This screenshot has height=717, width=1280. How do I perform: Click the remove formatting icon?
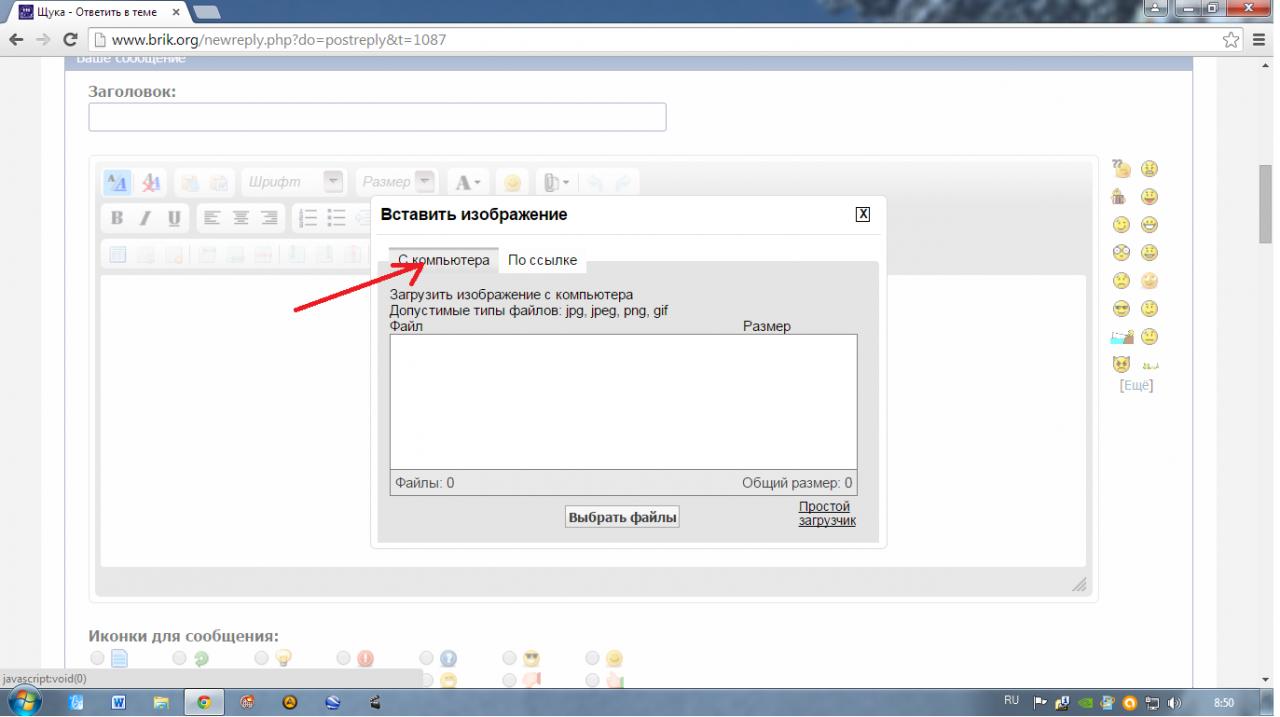[x=150, y=182]
